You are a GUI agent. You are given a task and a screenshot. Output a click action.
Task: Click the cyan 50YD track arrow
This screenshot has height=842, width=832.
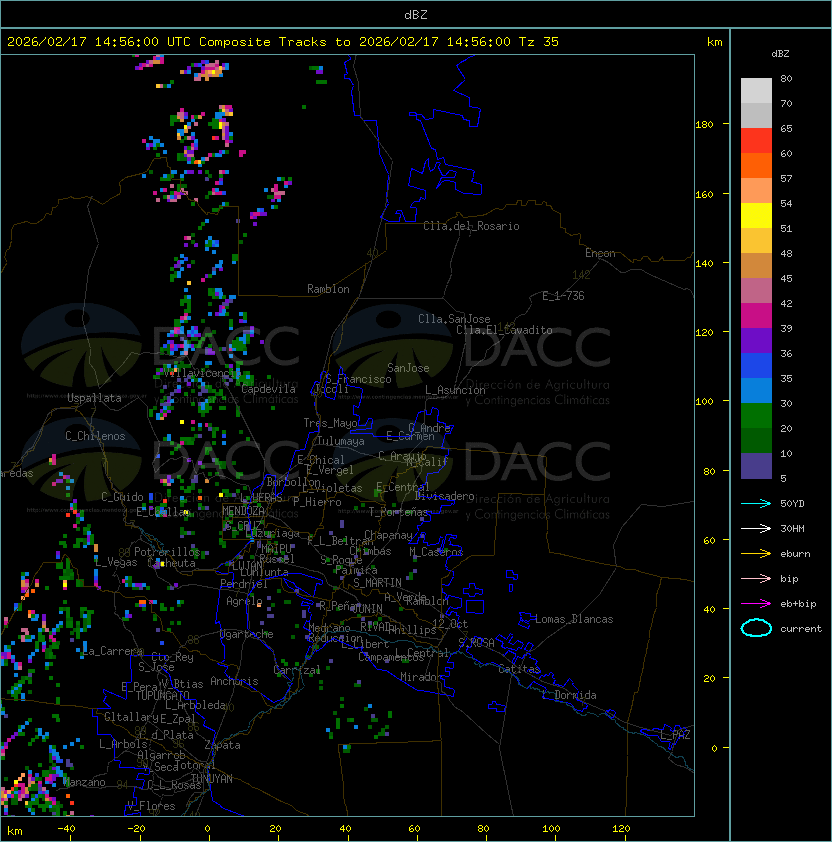[x=756, y=503]
